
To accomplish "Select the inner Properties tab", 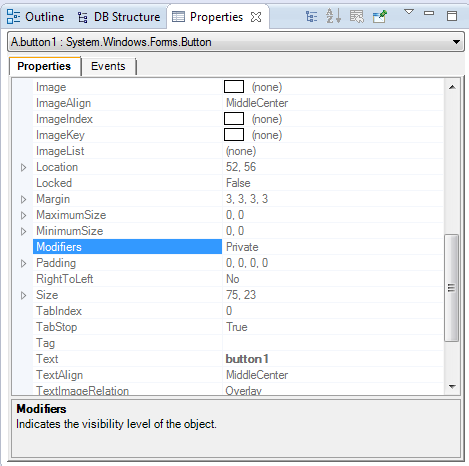I will click(x=44, y=66).
